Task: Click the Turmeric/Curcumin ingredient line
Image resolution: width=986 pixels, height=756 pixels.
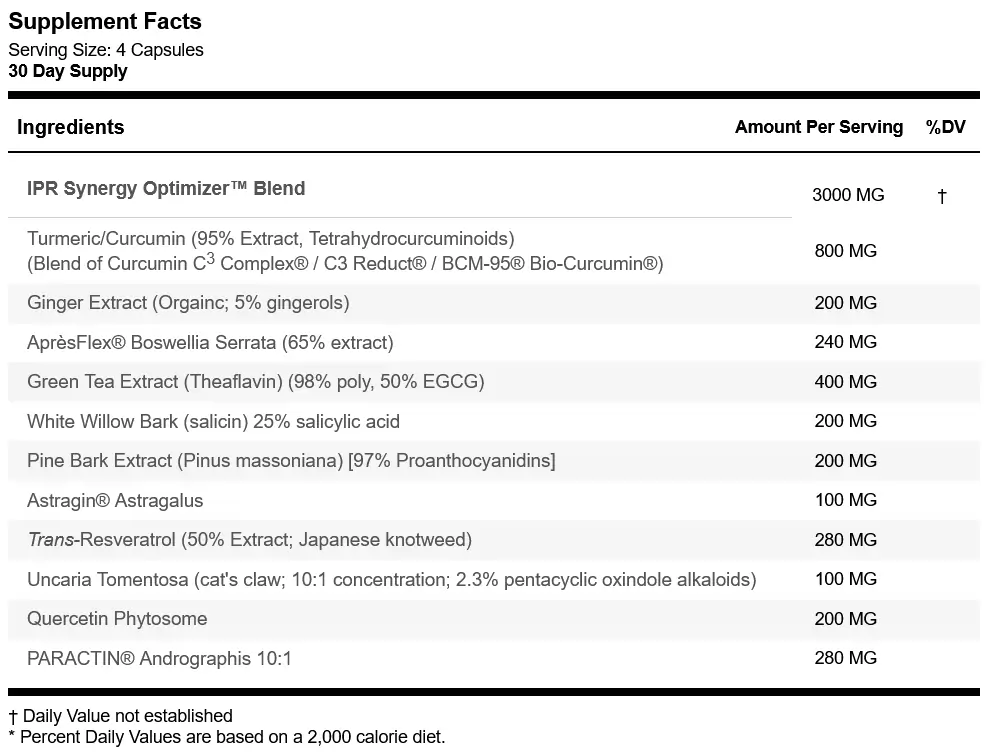Action: pos(345,251)
